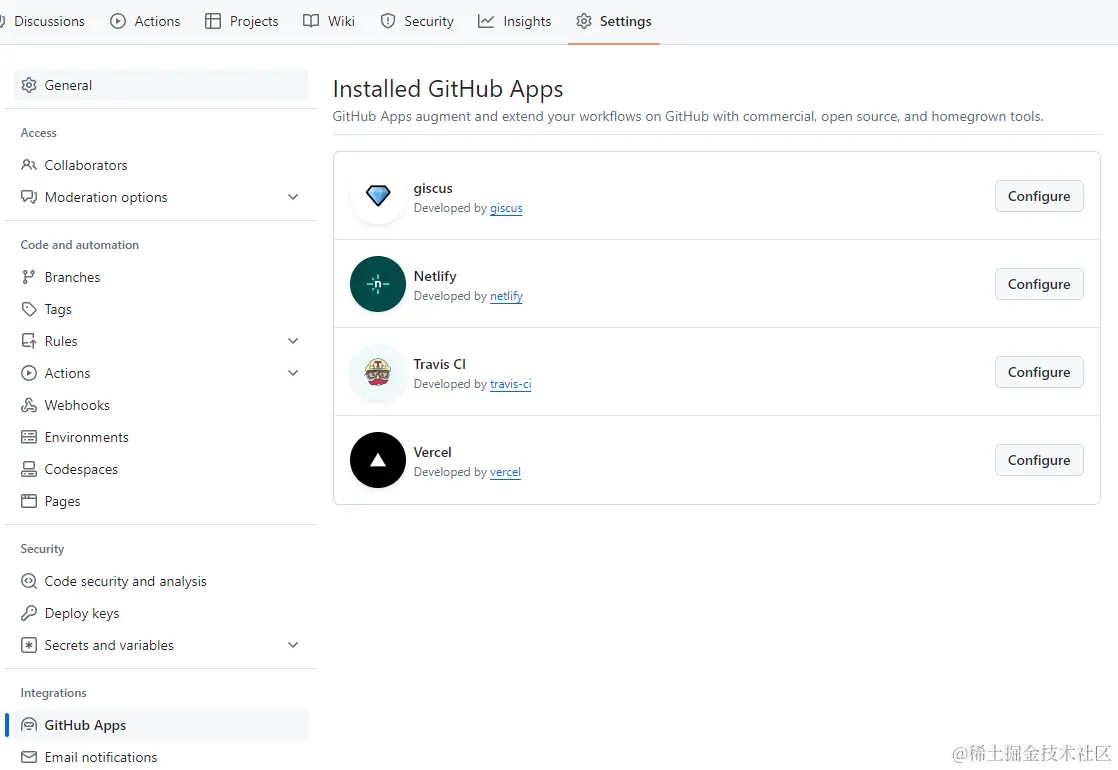Click the Netlify app name text
Viewport: 1118px width, 770px height.
(x=435, y=277)
